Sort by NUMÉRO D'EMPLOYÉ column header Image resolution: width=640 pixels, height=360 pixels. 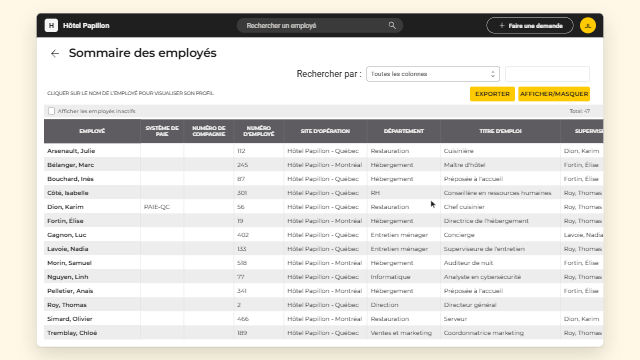(x=259, y=131)
